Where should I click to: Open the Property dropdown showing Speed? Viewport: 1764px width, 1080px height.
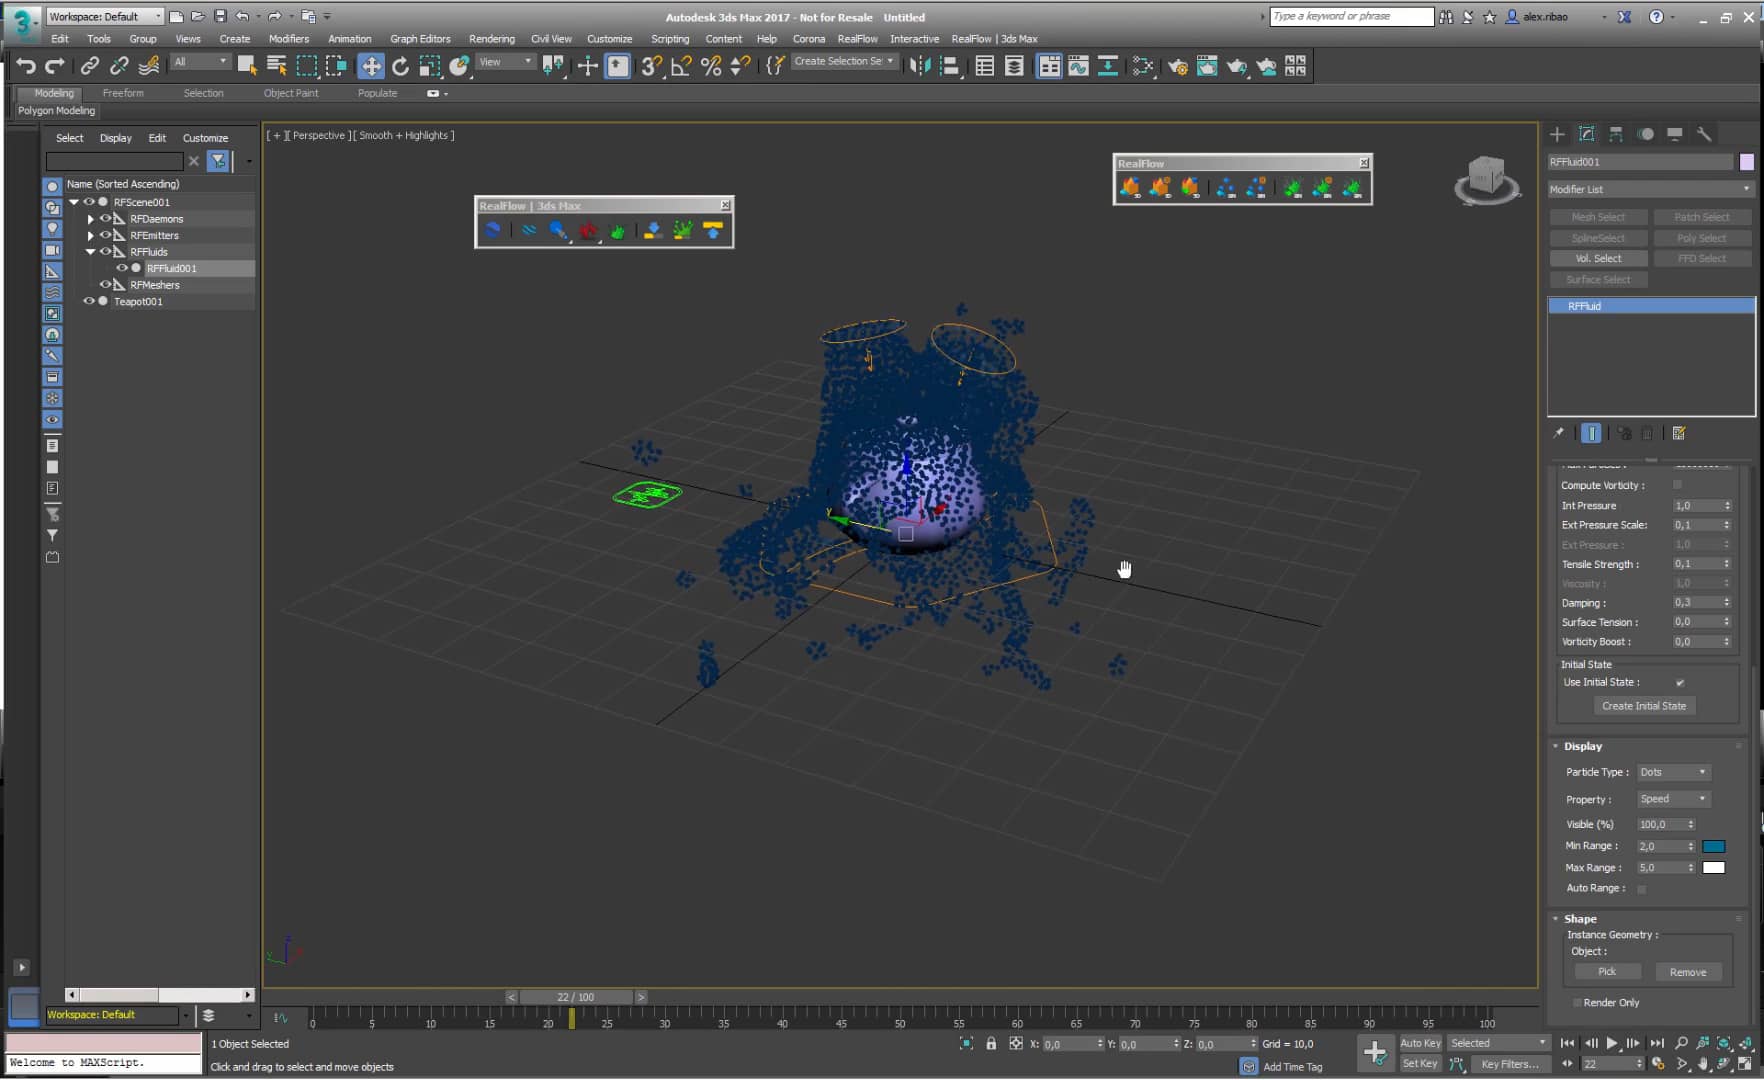[1673, 799]
